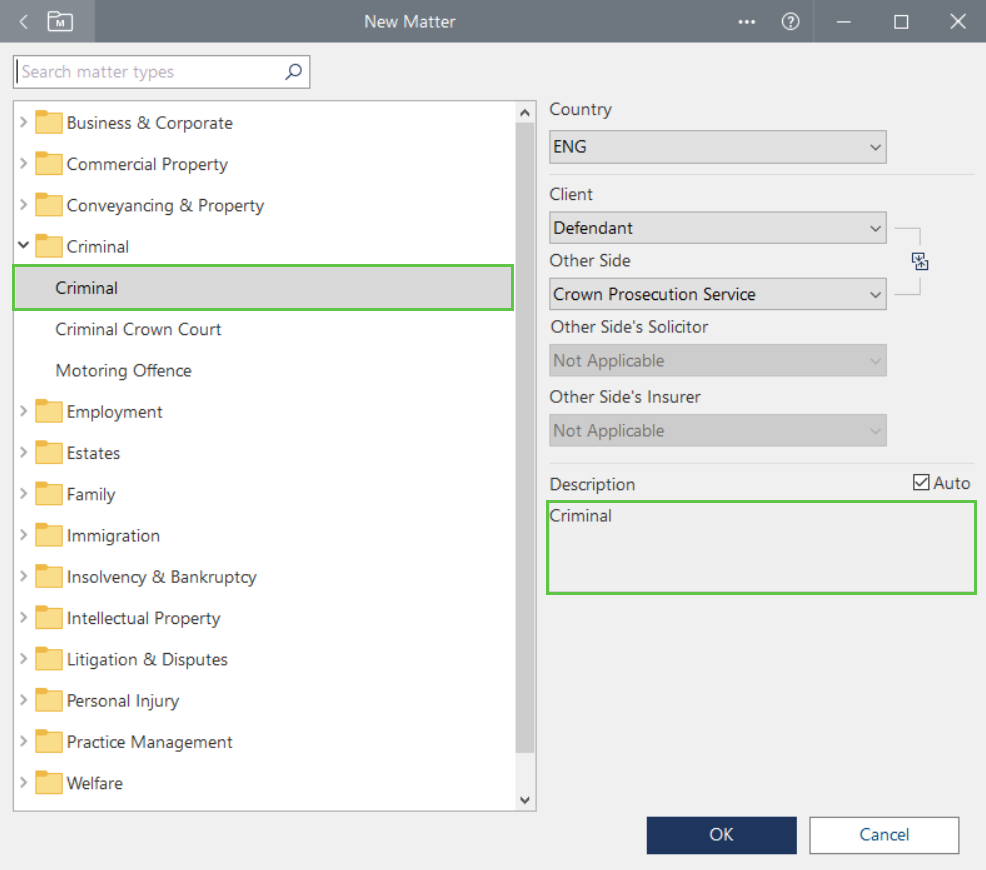Click the Immigration folder icon
This screenshot has width=986, height=870.
click(x=49, y=536)
